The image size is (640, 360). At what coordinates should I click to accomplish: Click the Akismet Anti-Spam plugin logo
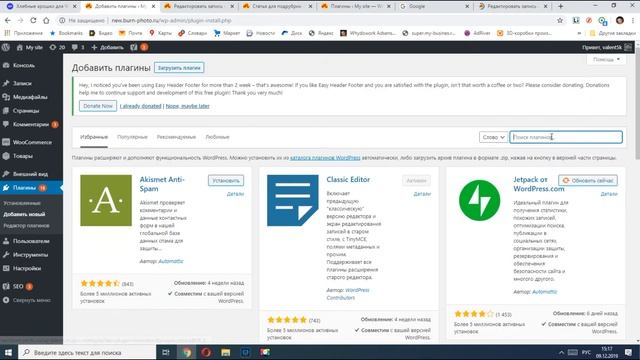point(106,200)
